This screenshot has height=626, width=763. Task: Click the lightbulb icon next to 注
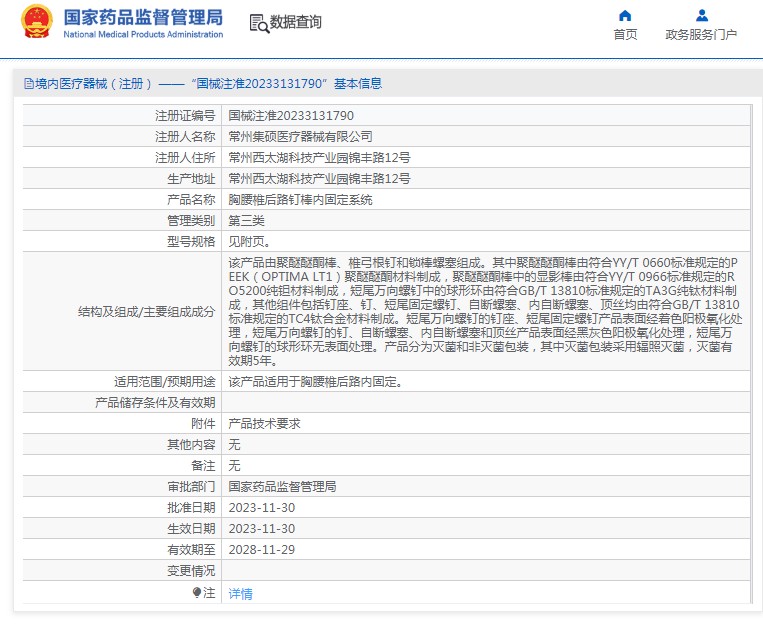tap(197, 592)
